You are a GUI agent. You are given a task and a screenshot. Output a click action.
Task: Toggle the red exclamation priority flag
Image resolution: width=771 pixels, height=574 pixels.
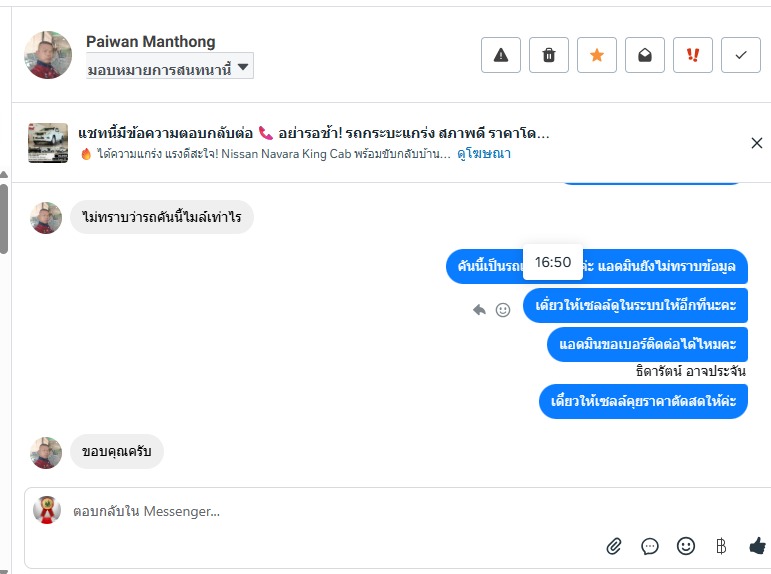tap(693, 55)
